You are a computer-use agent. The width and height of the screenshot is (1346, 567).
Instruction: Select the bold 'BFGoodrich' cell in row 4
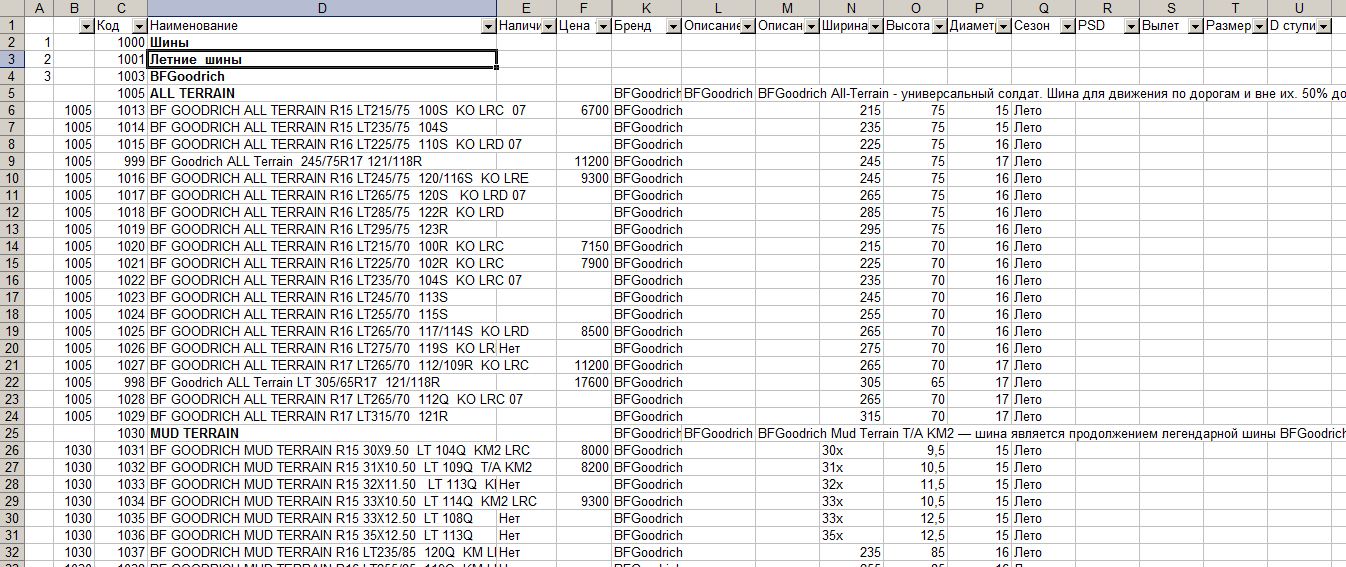click(322, 76)
